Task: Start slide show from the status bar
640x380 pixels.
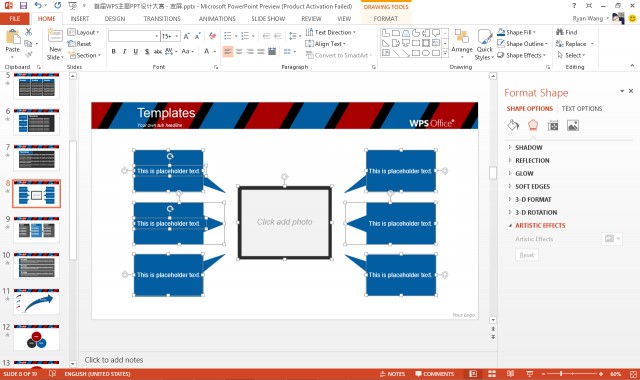Action: 529,374
